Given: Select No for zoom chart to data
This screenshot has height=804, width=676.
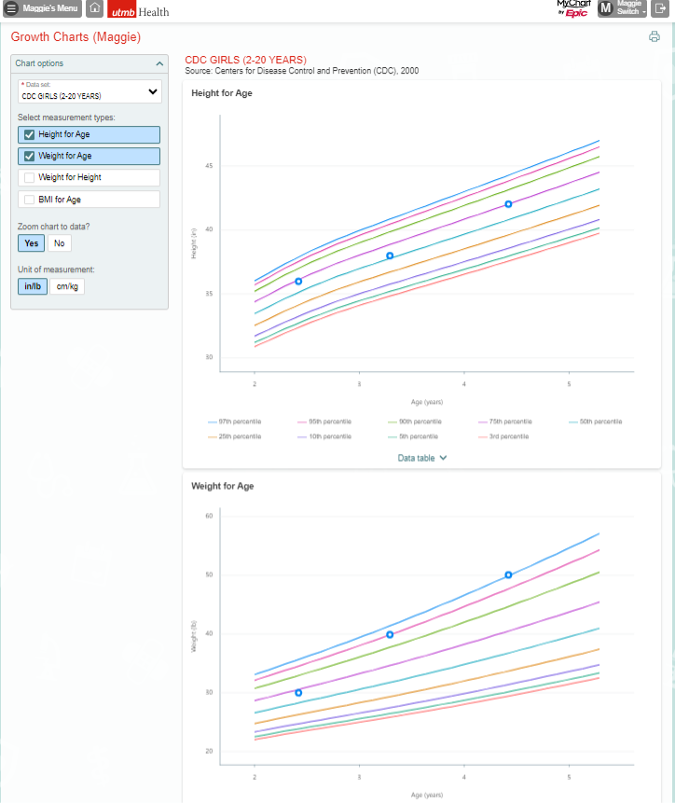Looking at the screenshot, I should (x=59, y=243).
